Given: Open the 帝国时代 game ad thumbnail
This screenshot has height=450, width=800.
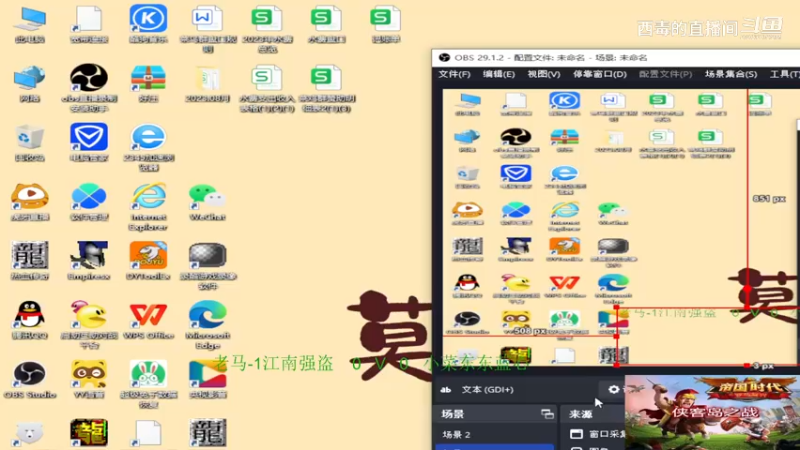Looking at the screenshot, I should pyautogui.click(x=712, y=412).
